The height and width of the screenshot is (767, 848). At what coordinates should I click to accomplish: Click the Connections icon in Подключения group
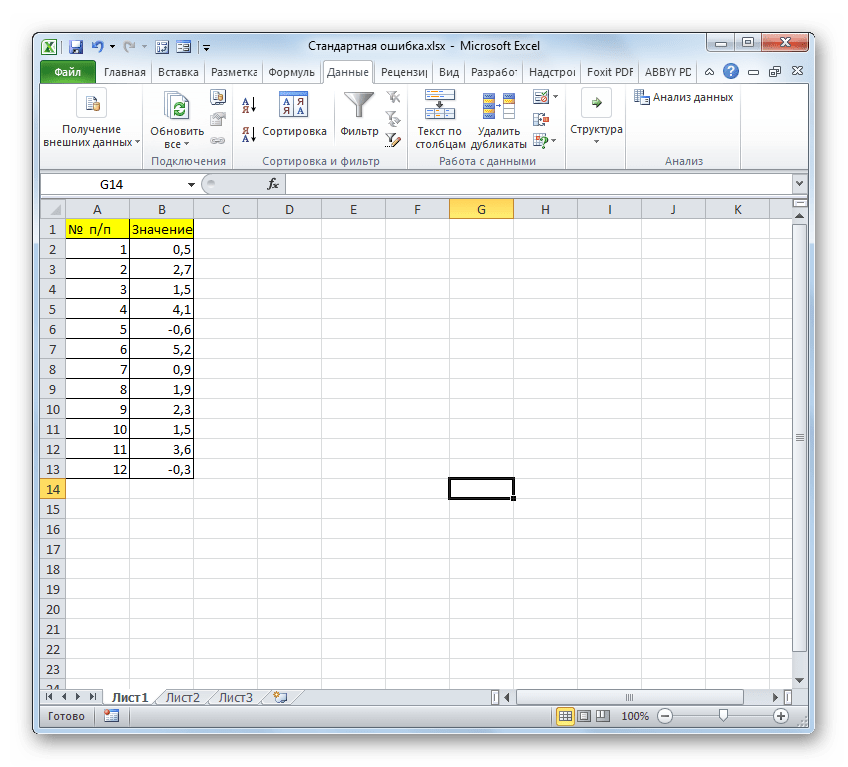pos(218,97)
